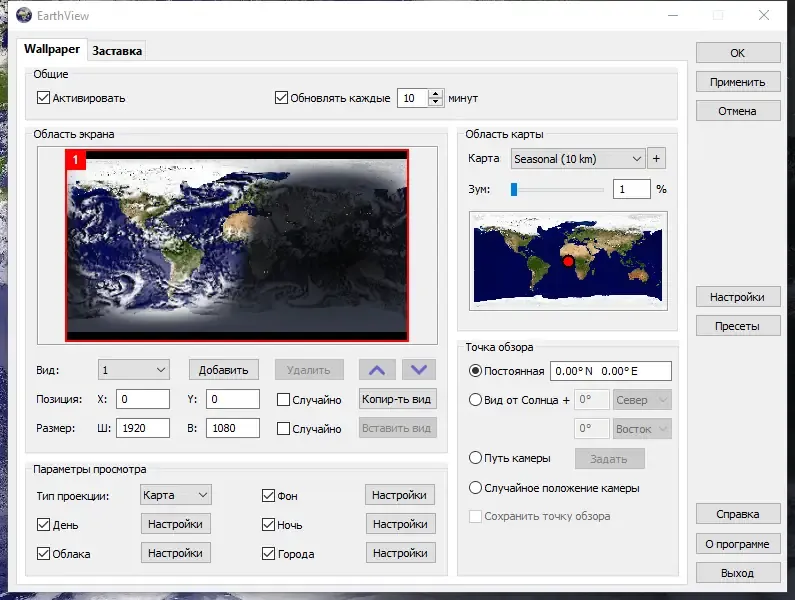The height and width of the screenshot is (600, 795).
Task: Click the Ш width input field
Action: tap(142, 428)
